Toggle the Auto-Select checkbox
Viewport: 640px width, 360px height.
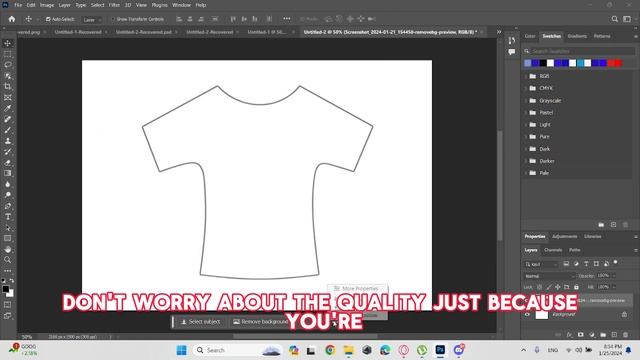tap(48, 19)
